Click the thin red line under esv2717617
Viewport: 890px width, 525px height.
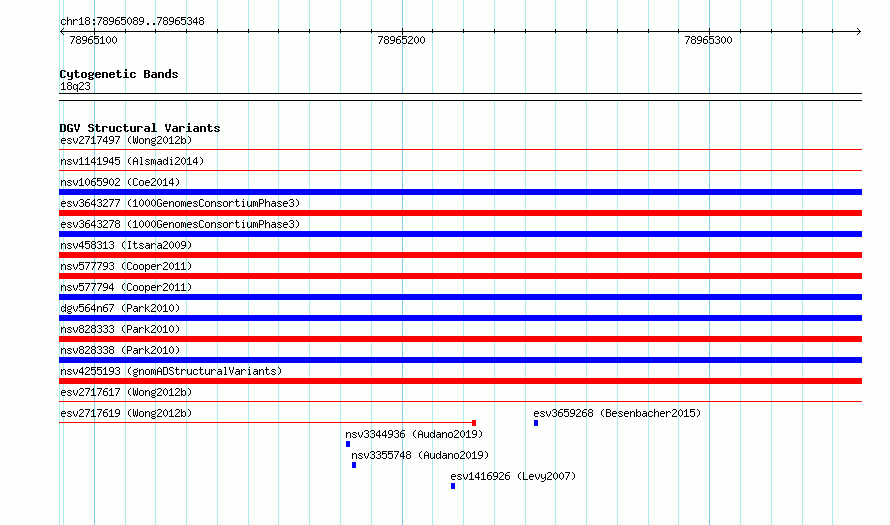[460, 402]
